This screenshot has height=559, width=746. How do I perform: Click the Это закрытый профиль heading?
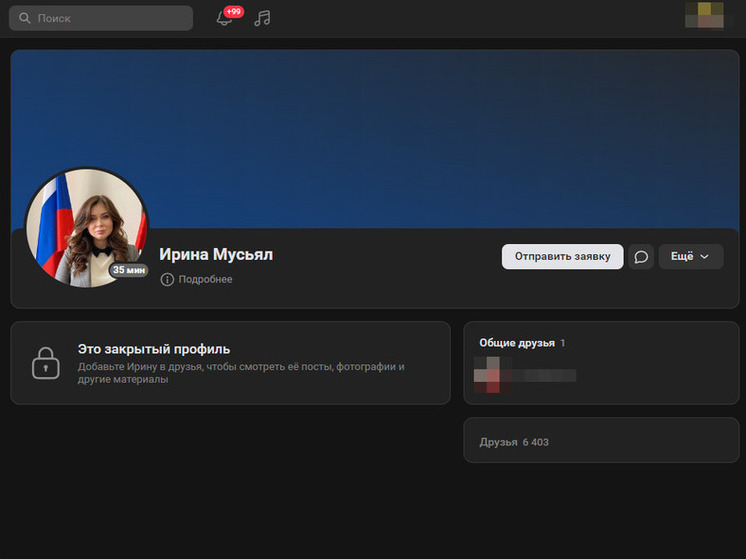pyautogui.click(x=154, y=349)
